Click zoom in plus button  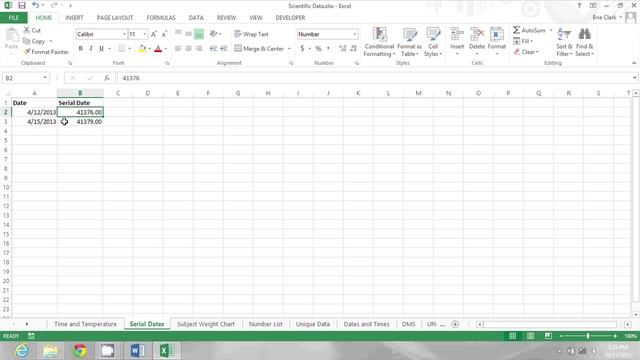pyautogui.click(x=615, y=336)
